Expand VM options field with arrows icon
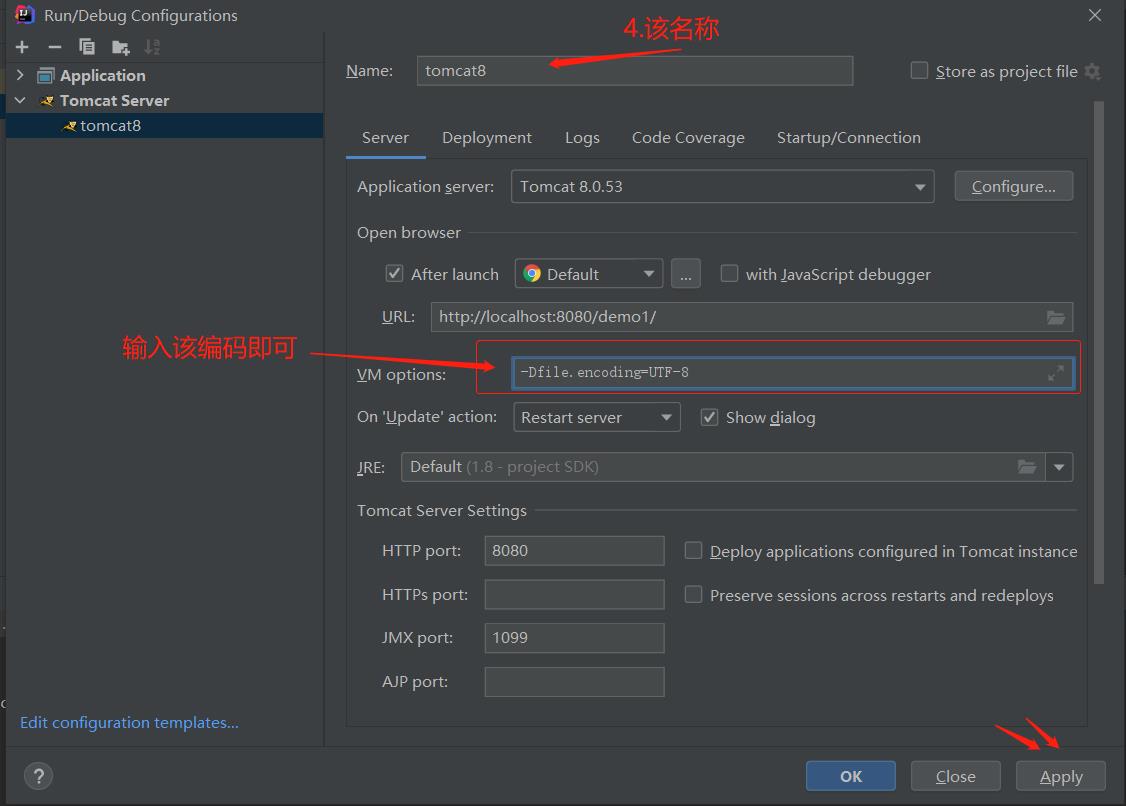The height and width of the screenshot is (806, 1126). (1056, 373)
